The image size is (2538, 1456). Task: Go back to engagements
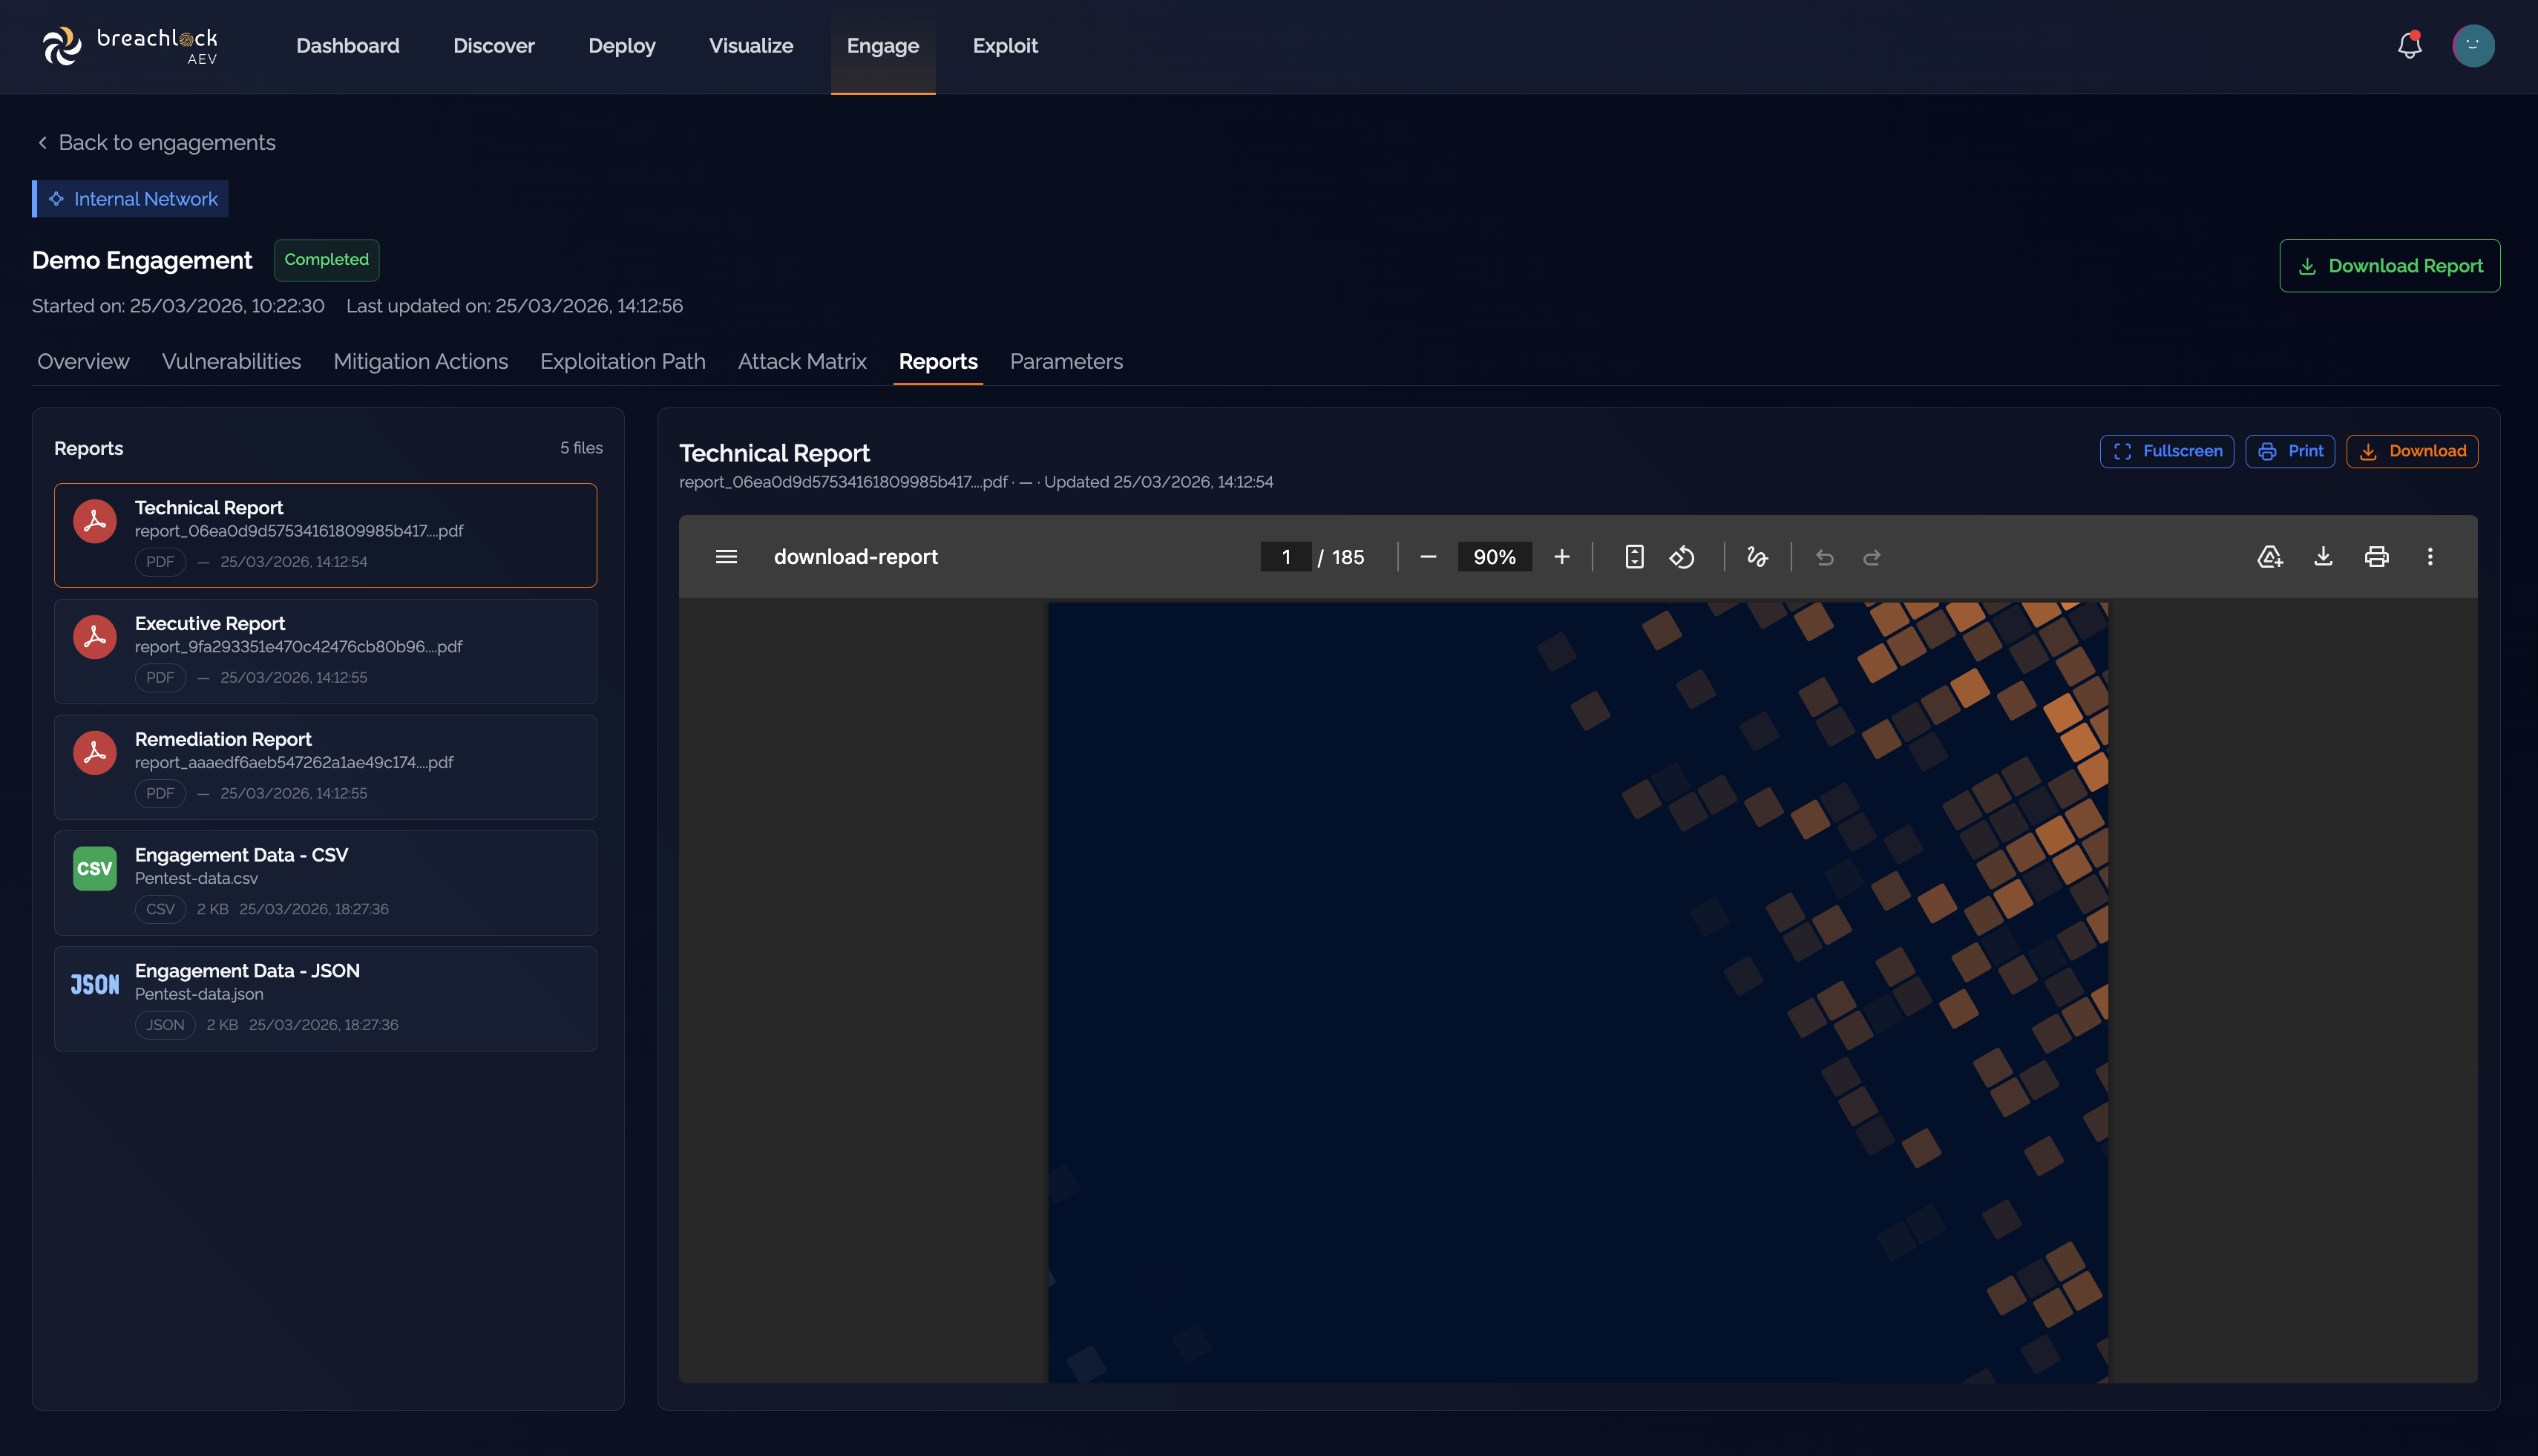coord(156,143)
